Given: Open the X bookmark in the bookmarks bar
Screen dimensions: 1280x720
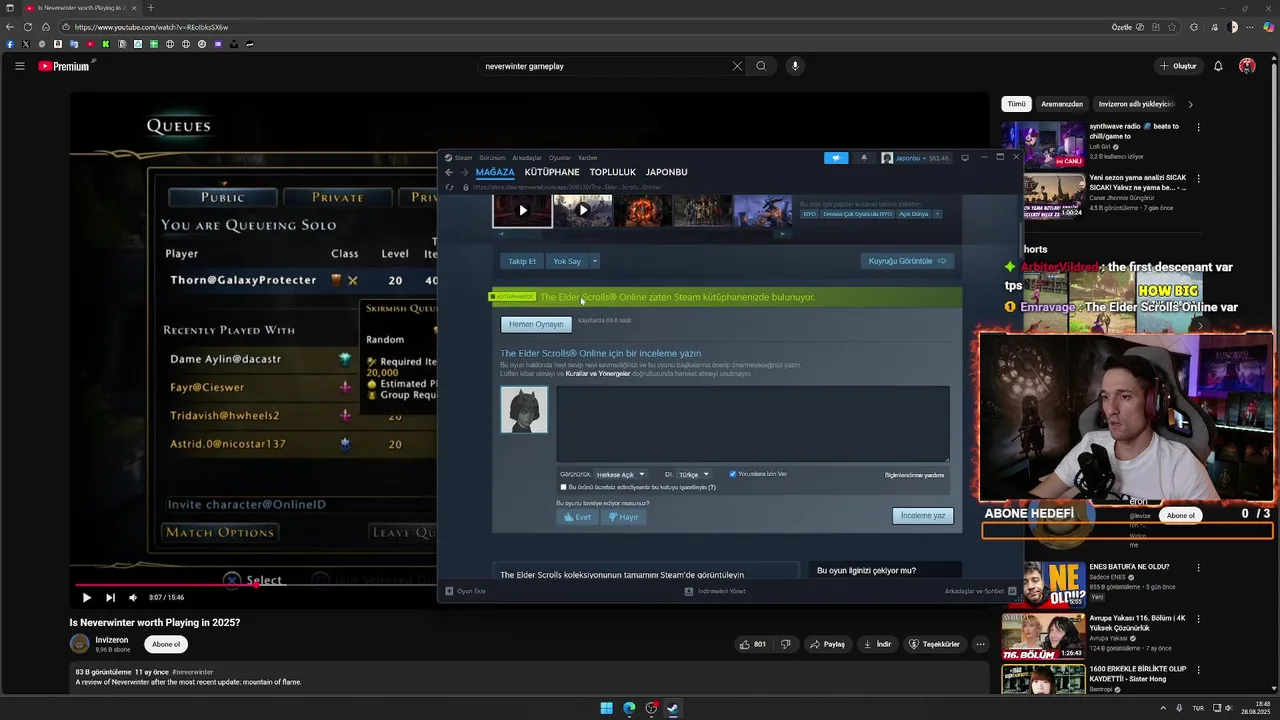Looking at the screenshot, I should point(26,44).
